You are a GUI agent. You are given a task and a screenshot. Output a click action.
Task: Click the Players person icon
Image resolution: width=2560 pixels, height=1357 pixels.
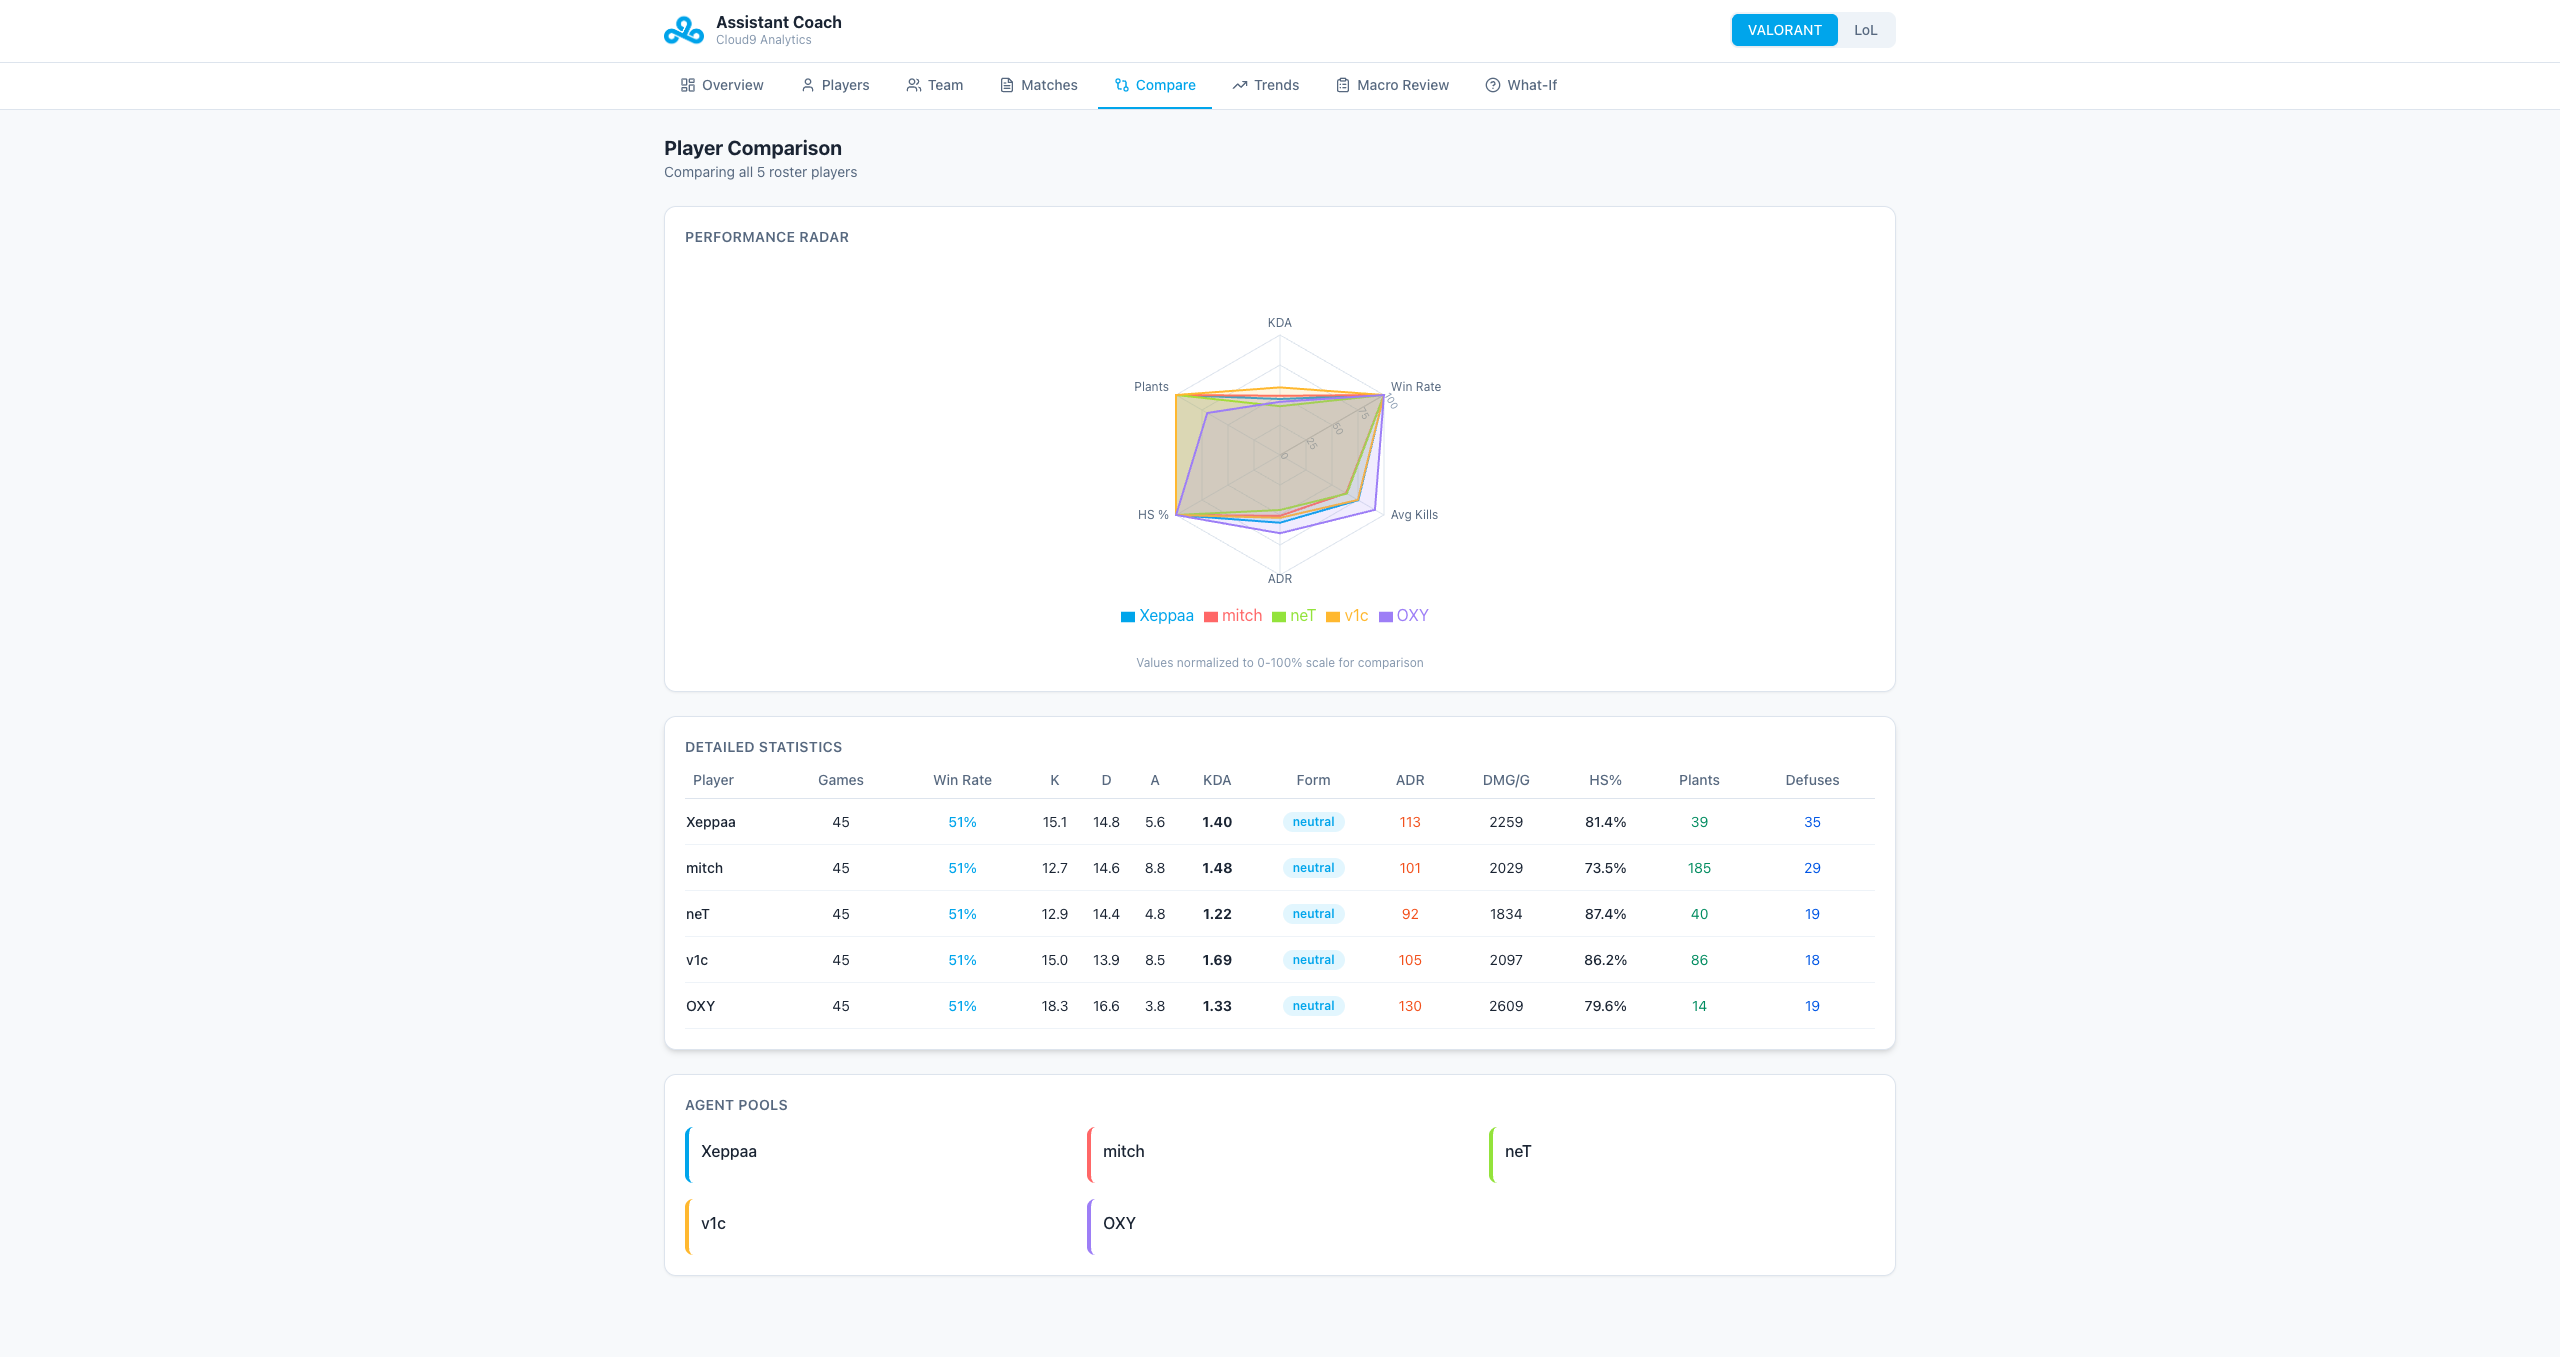point(808,85)
